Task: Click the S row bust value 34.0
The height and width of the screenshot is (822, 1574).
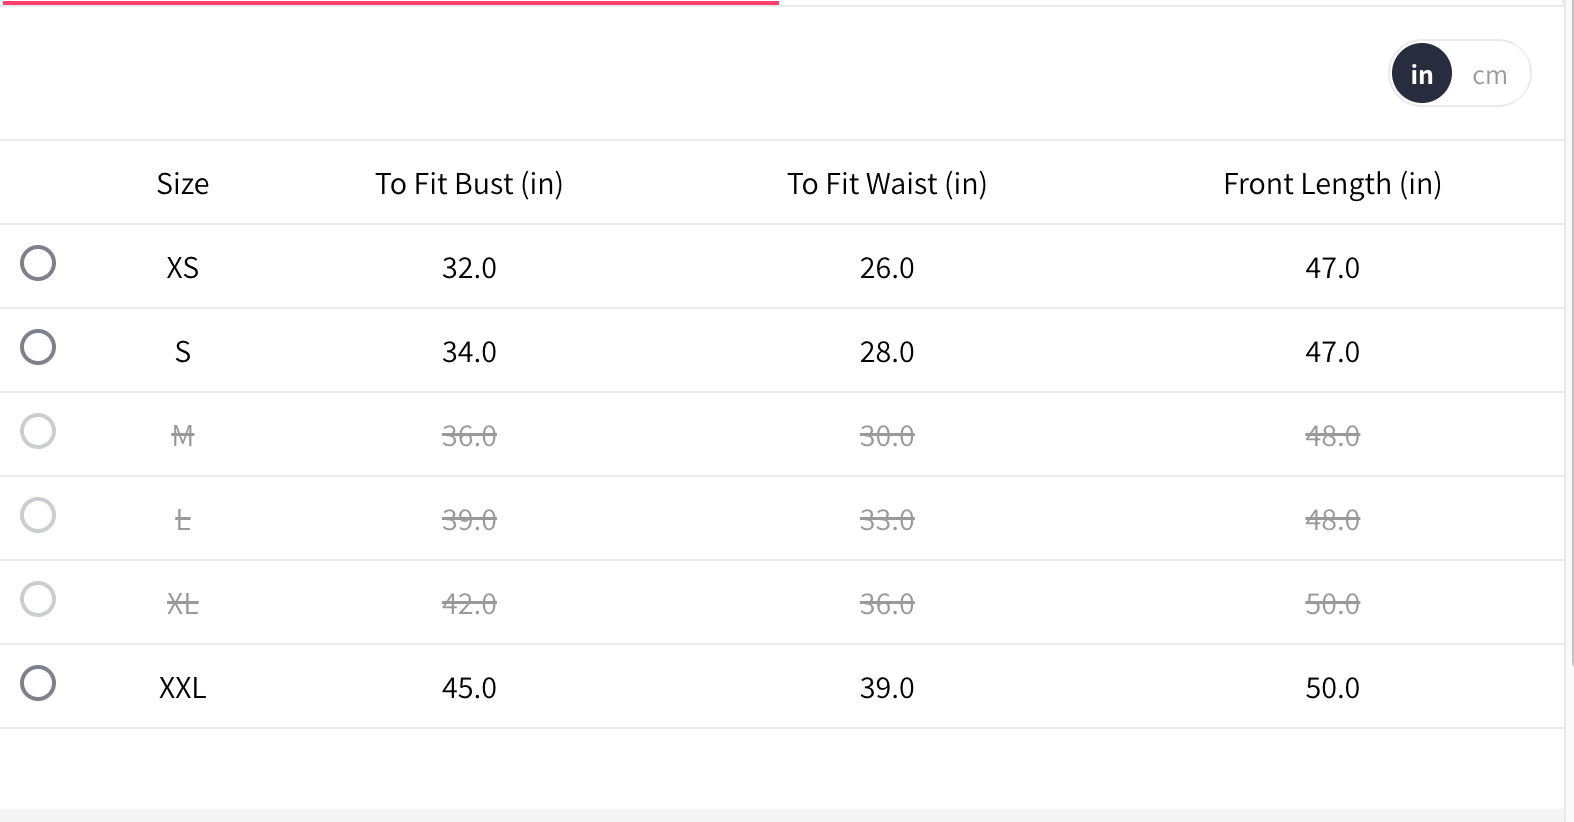Action: click(x=469, y=352)
